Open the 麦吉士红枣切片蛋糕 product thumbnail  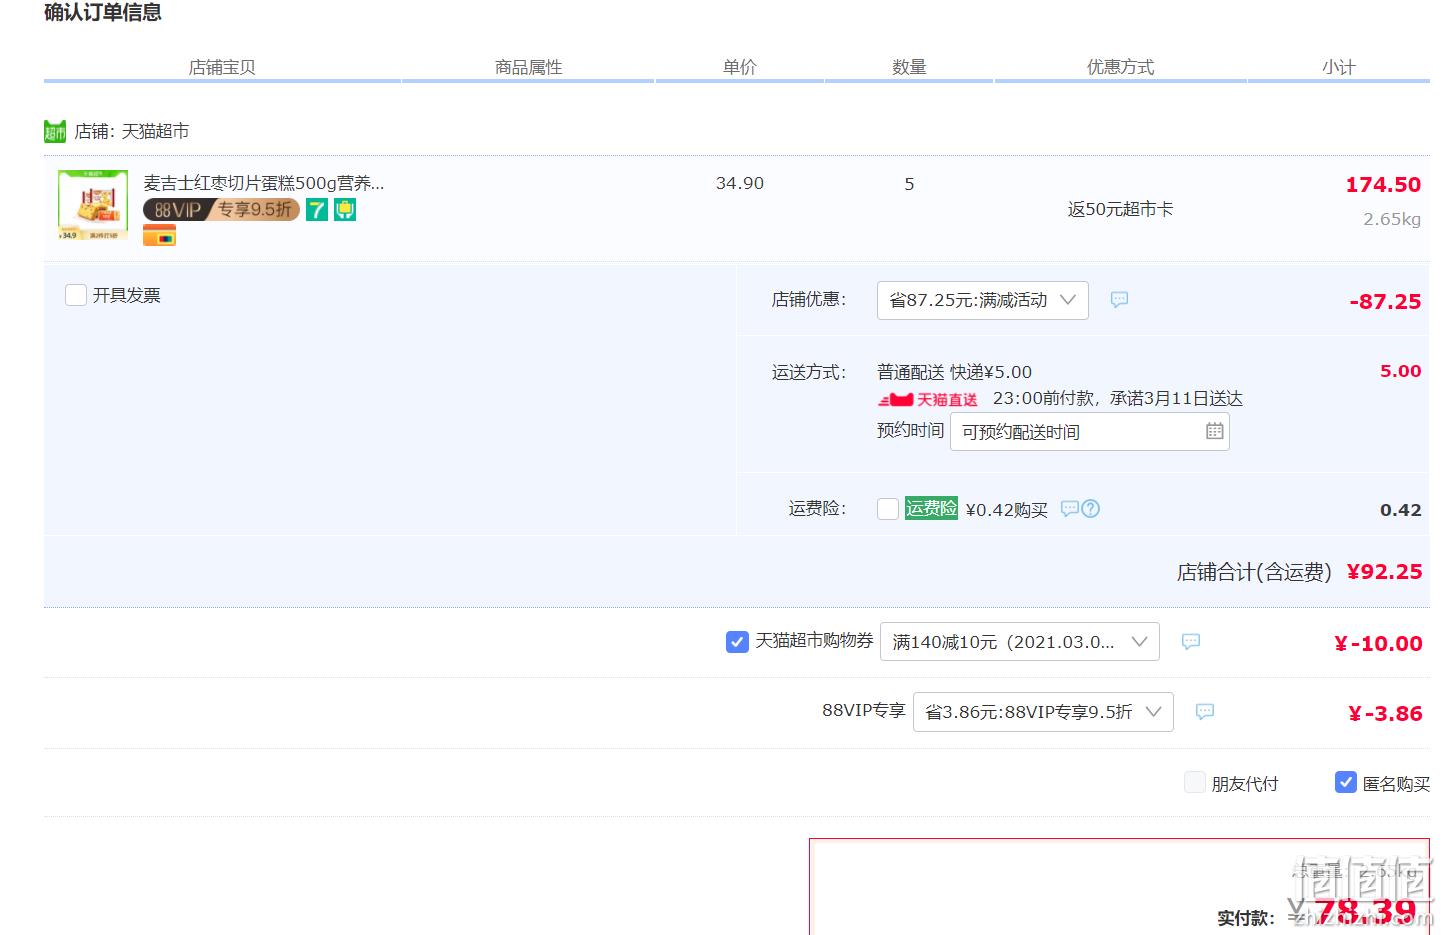[x=93, y=205]
